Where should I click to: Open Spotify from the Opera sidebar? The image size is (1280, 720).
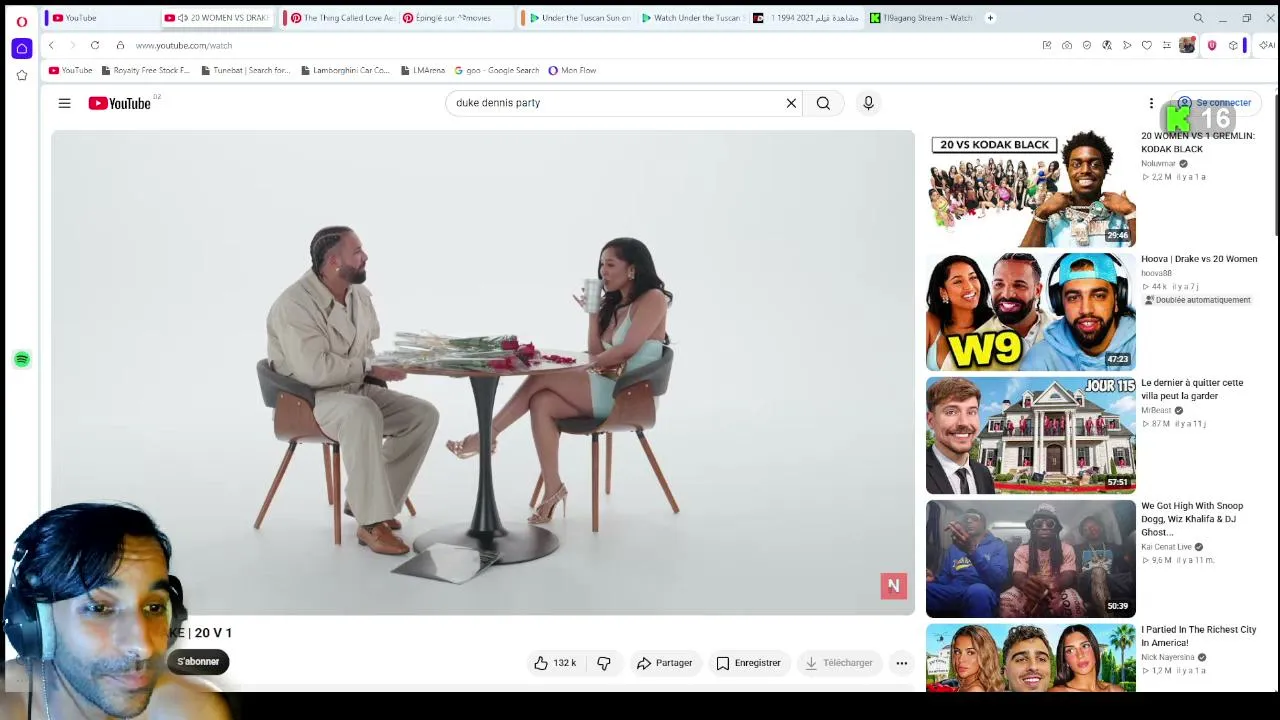(x=22, y=359)
